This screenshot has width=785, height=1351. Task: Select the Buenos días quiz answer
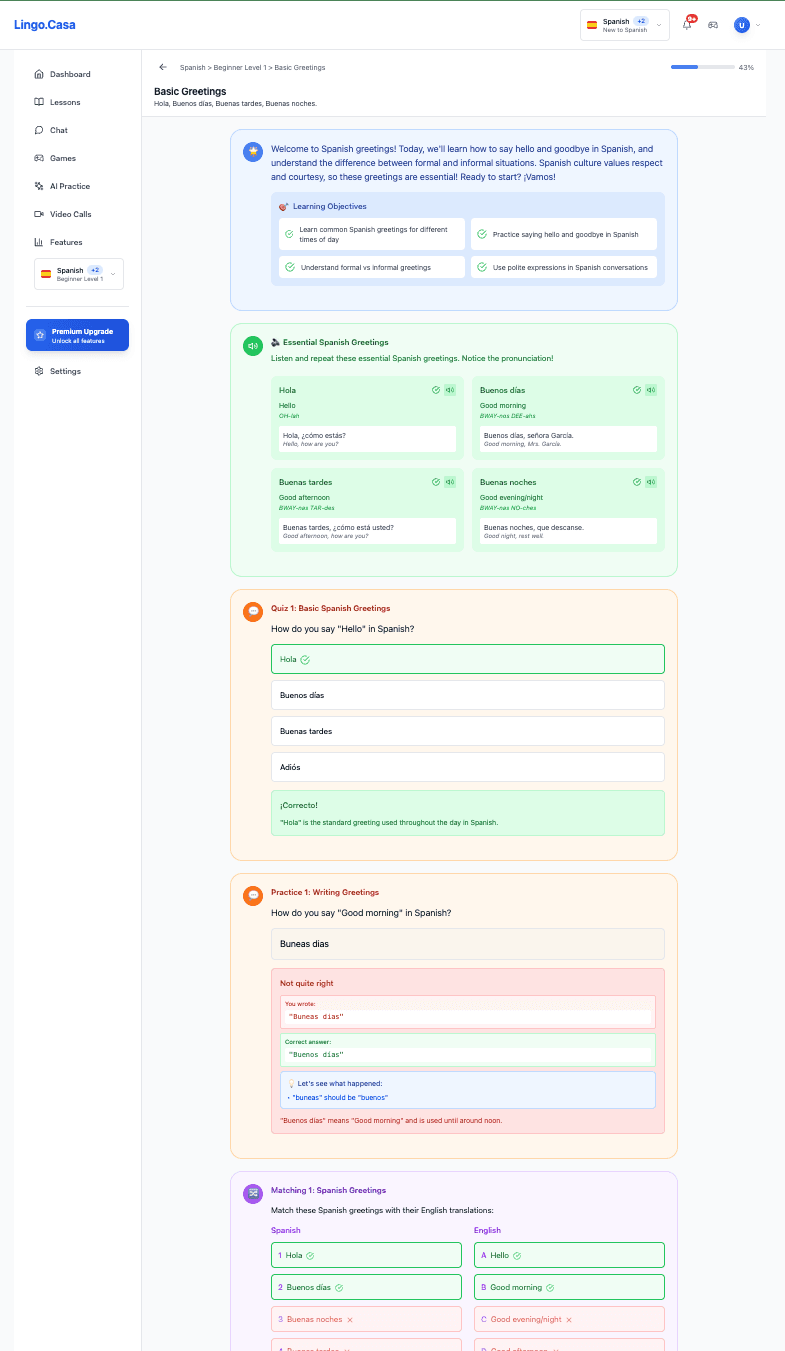pyautogui.click(x=467, y=695)
